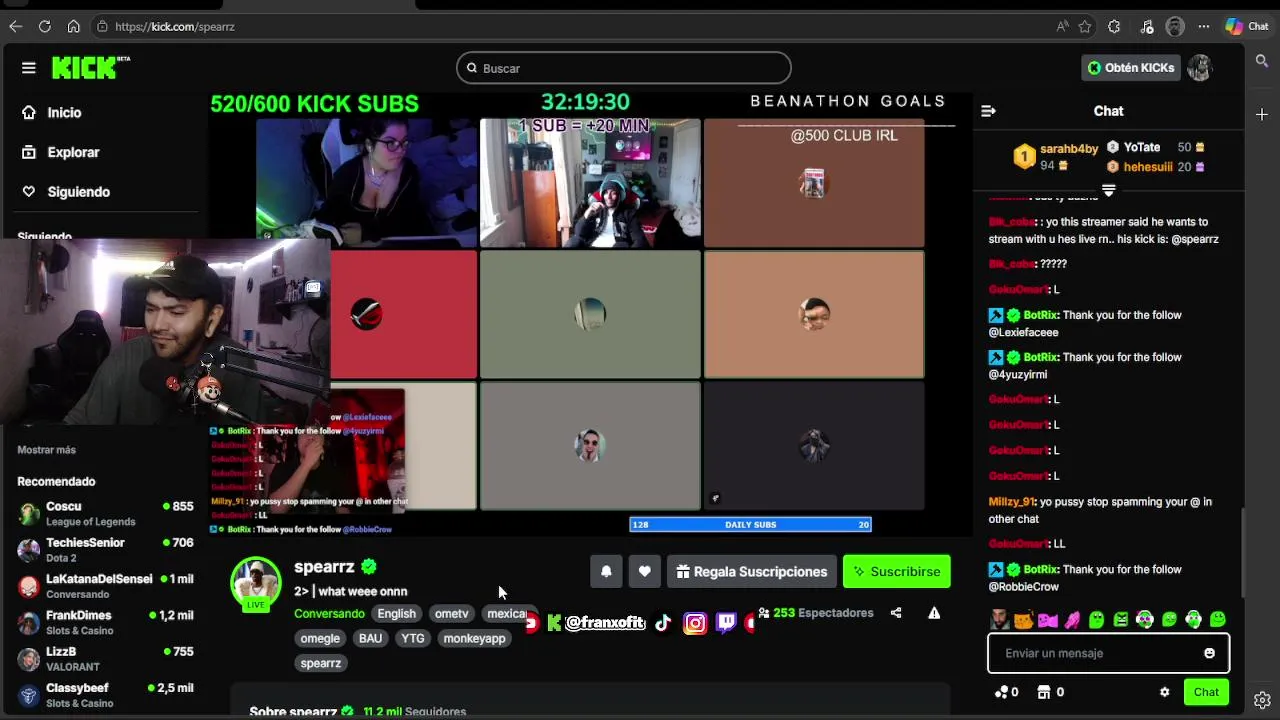Collapse the chat panel with arrow icon
1280x720 pixels.
pyautogui.click(x=988, y=111)
